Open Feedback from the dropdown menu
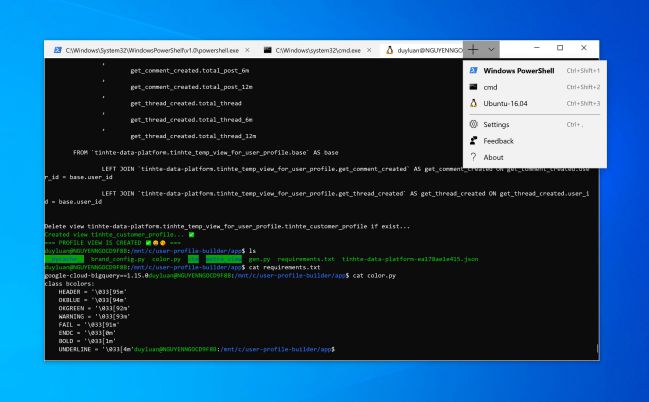Screen dimensions: 649x402 (x=535, y=141)
